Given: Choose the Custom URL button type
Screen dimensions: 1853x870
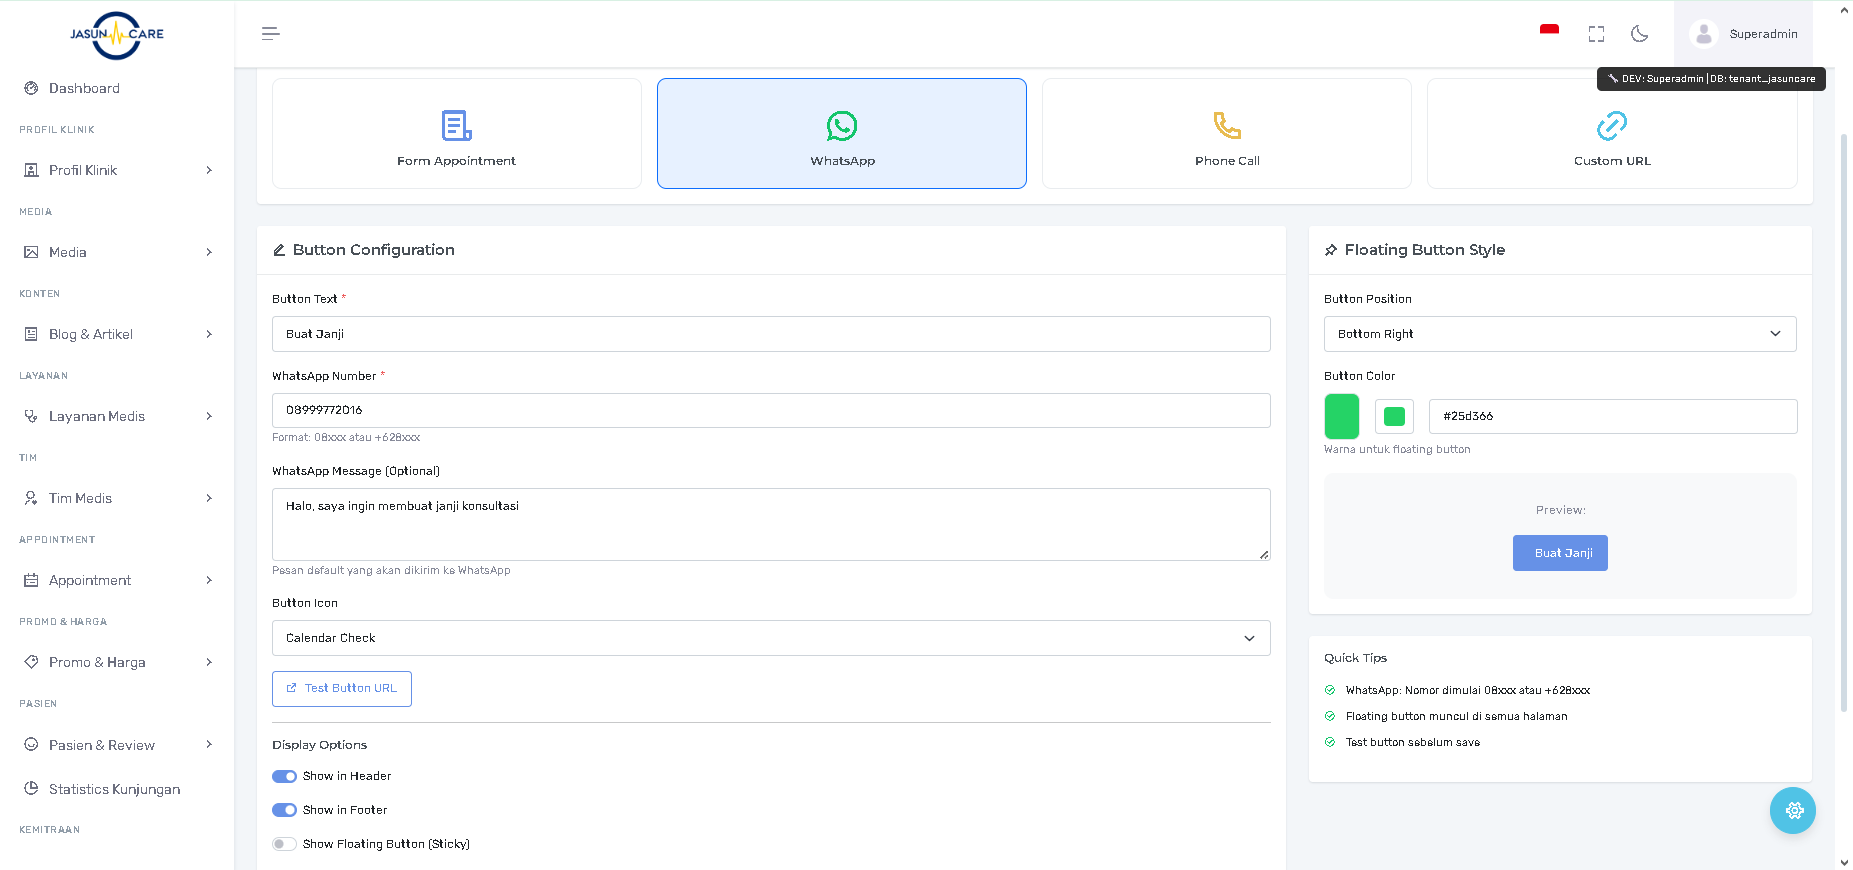Looking at the screenshot, I should pos(1611,134).
